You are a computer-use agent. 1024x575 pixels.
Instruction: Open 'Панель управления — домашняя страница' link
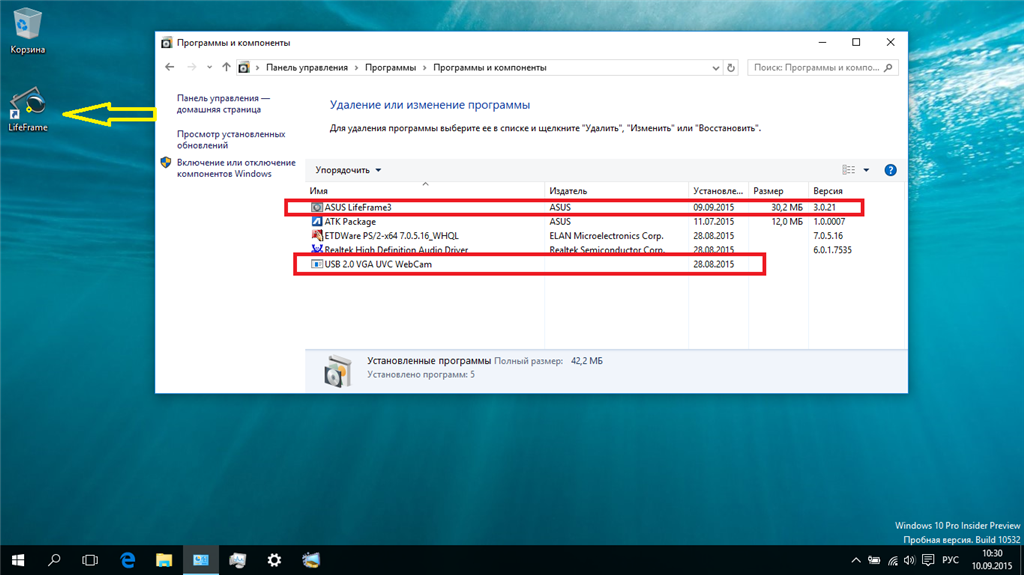223,104
